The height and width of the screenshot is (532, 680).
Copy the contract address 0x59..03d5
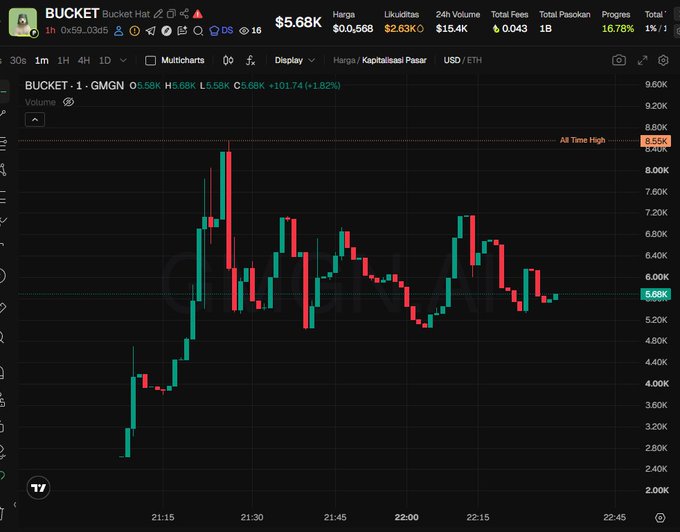84,30
